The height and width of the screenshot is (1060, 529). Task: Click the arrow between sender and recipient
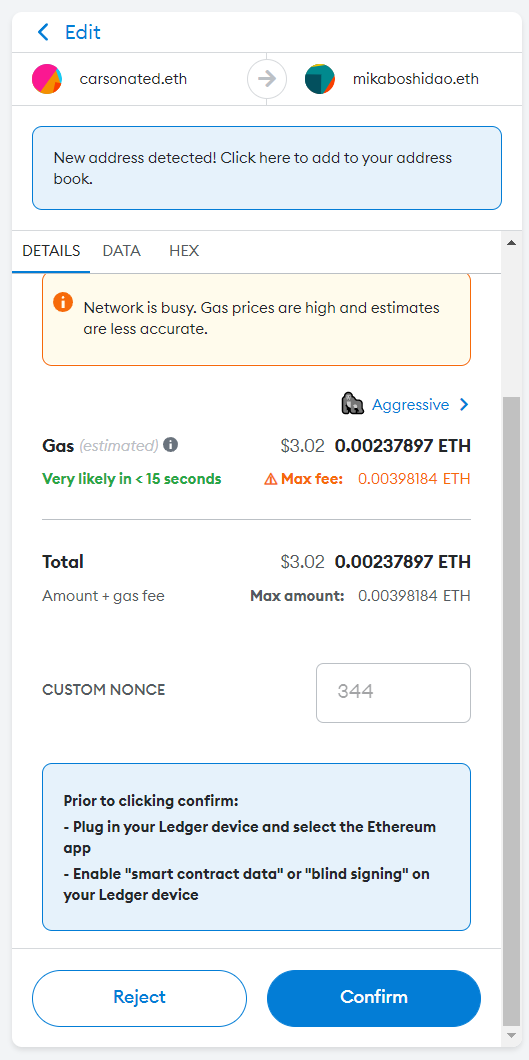click(x=267, y=79)
